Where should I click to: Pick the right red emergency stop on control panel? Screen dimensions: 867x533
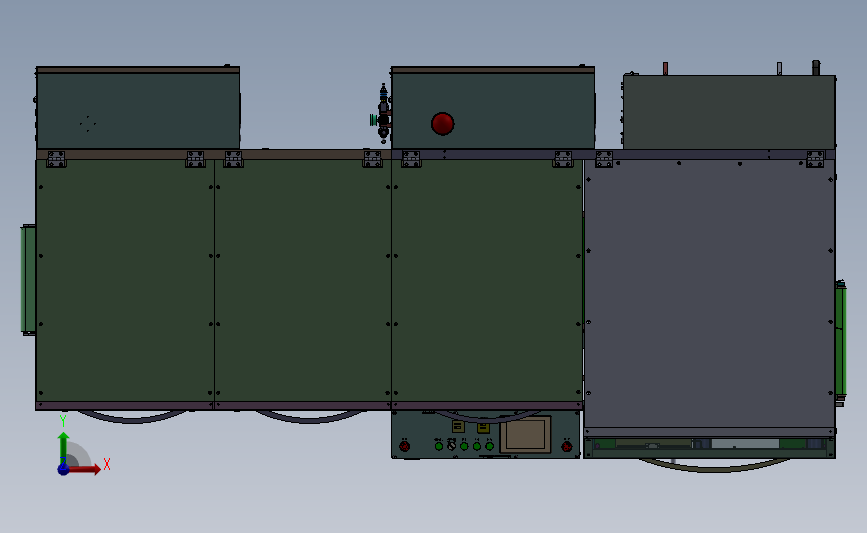[567, 446]
